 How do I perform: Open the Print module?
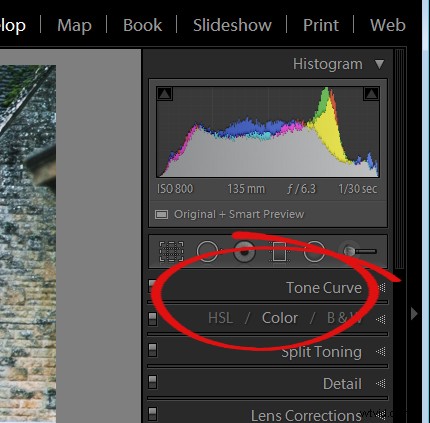[x=321, y=25]
